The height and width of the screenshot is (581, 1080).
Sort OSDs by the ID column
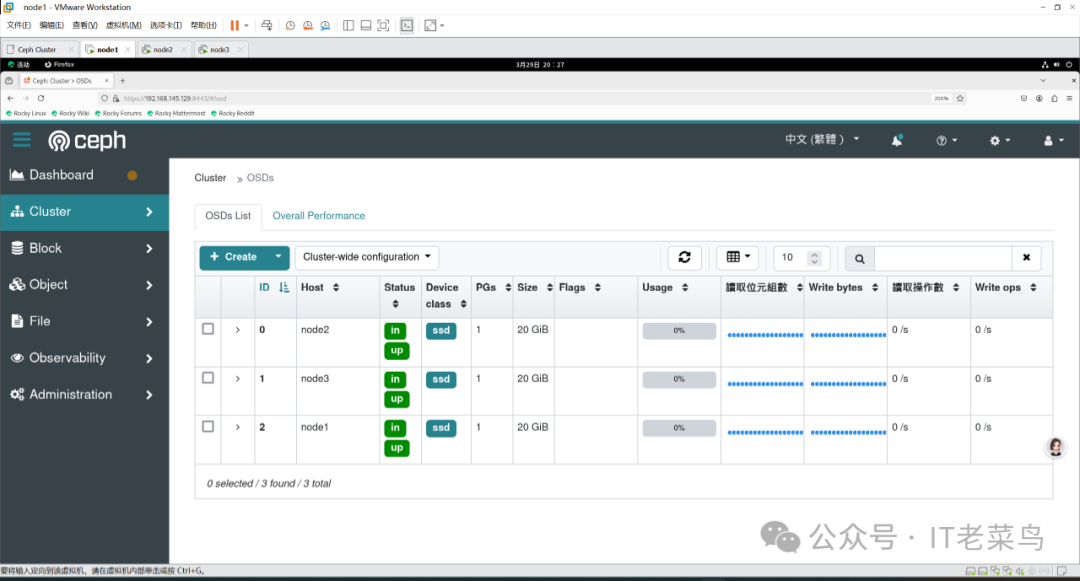tap(274, 288)
